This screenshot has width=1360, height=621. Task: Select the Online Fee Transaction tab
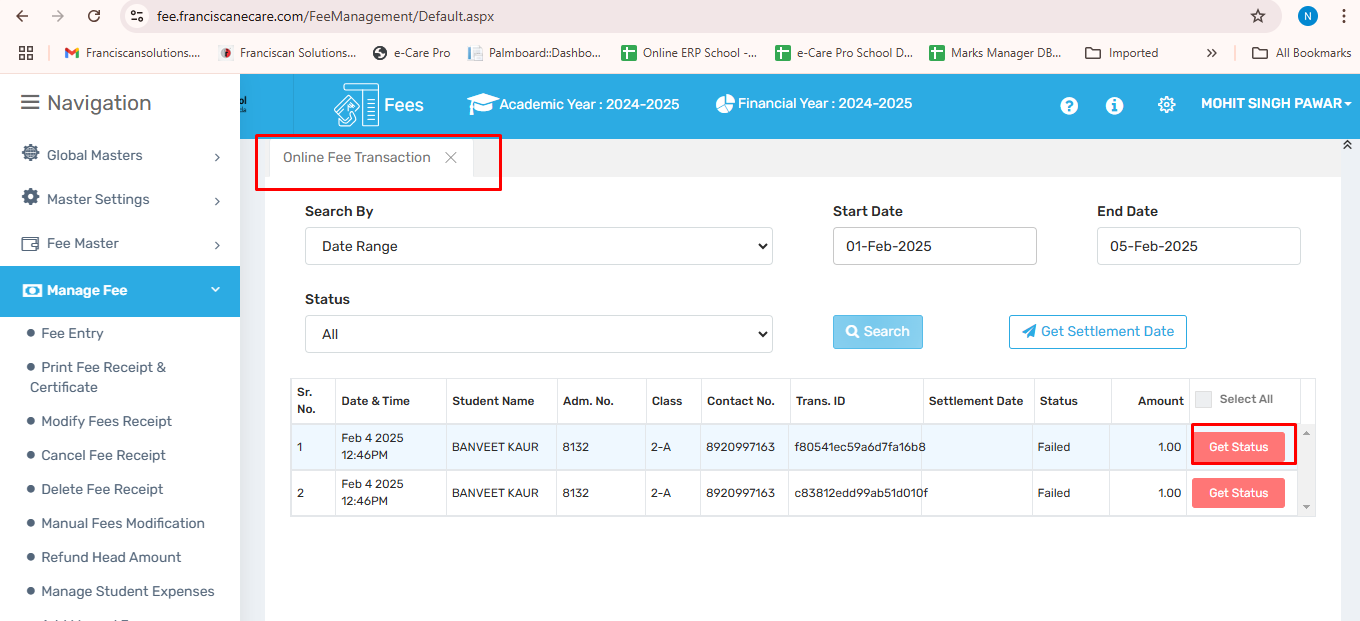pyautogui.click(x=357, y=157)
